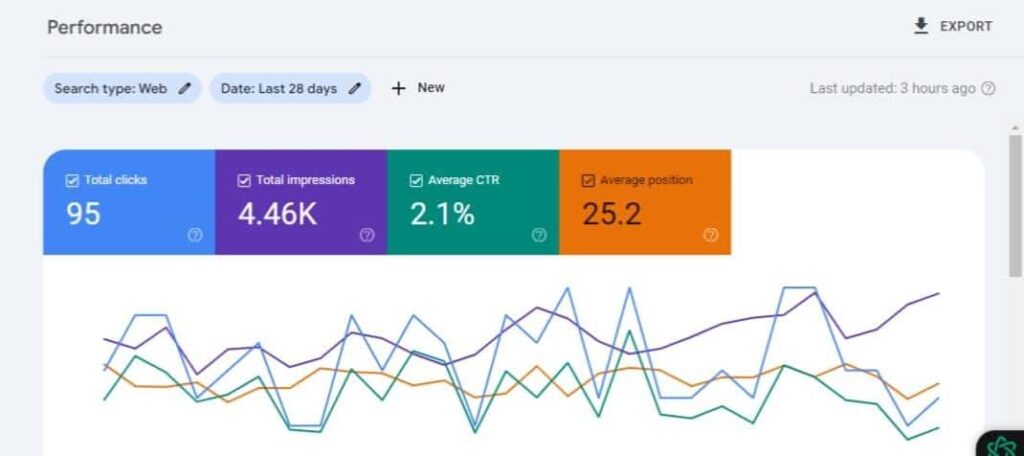Open help icon on Average position card
Image resolution: width=1024 pixels, height=456 pixels.
coord(711,235)
